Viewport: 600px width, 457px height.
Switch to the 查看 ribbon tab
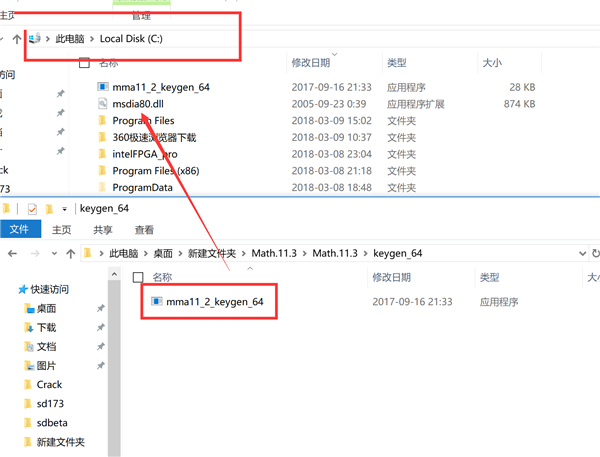tap(144, 230)
